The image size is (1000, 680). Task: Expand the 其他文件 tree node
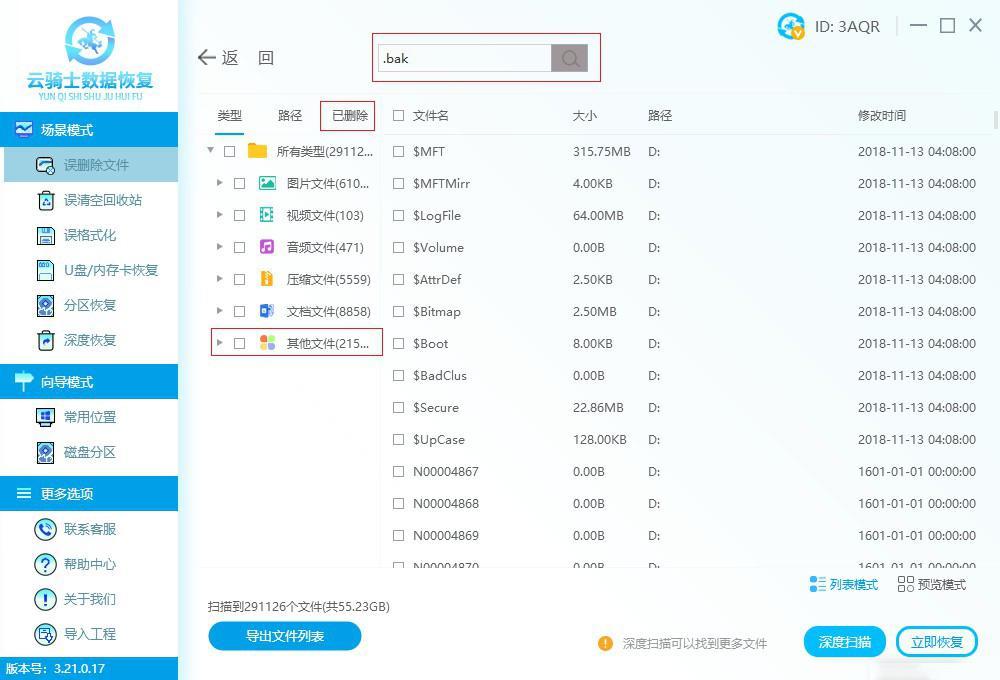point(219,343)
